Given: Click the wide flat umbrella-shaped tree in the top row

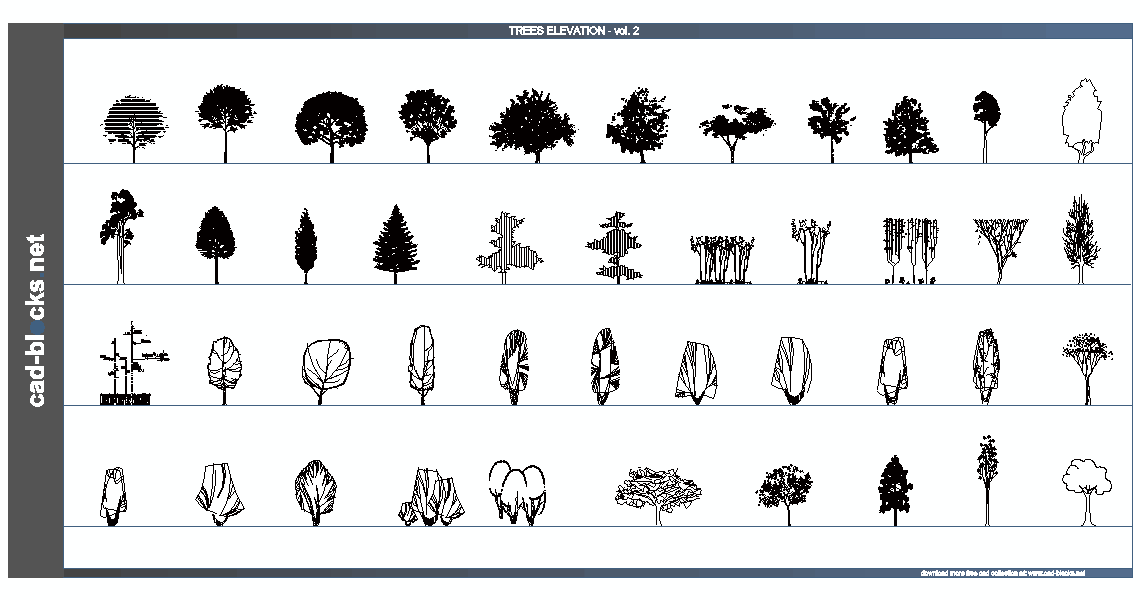Looking at the screenshot, I should point(736,127).
